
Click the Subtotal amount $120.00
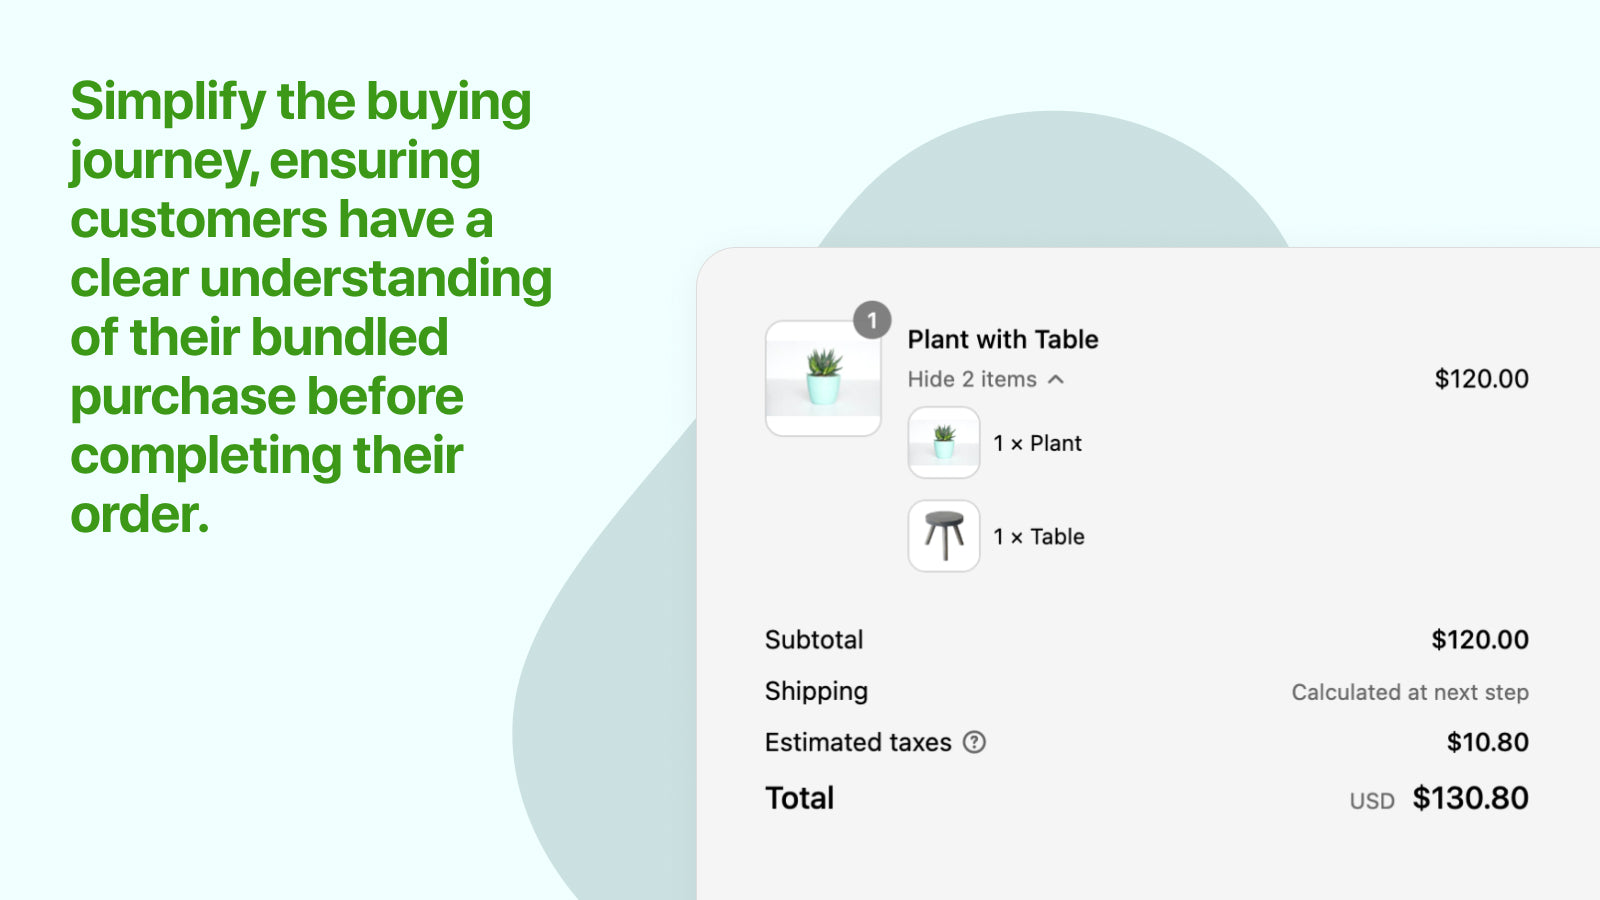(1480, 640)
